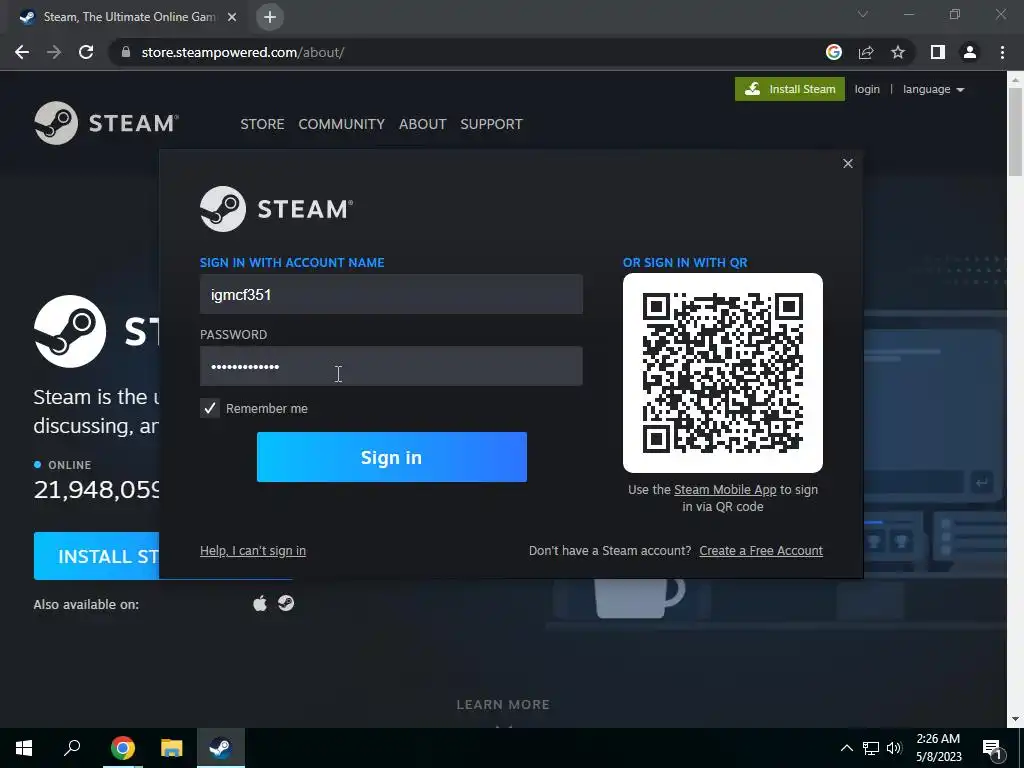This screenshot has width=1024, height=768.
Task: Click the Google icon in the address bar
Action: point(834,52)
